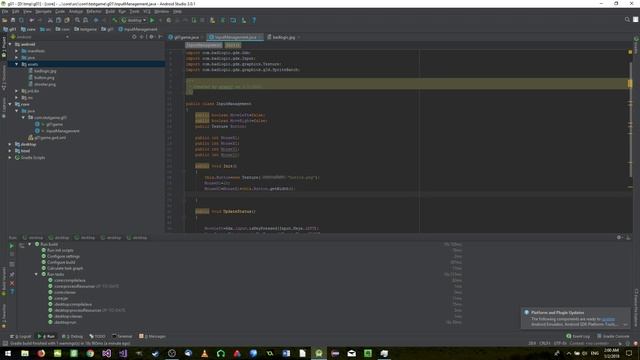
Task: Click the Copy icon in the toolbar
Action: coord(58,20)
